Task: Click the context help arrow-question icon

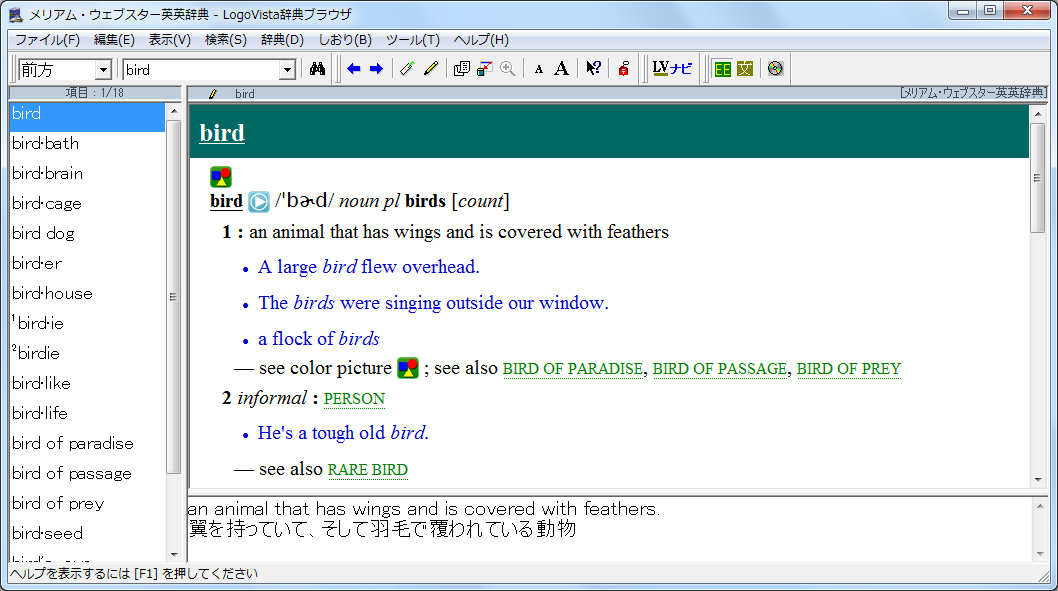Action: (593, 69)
